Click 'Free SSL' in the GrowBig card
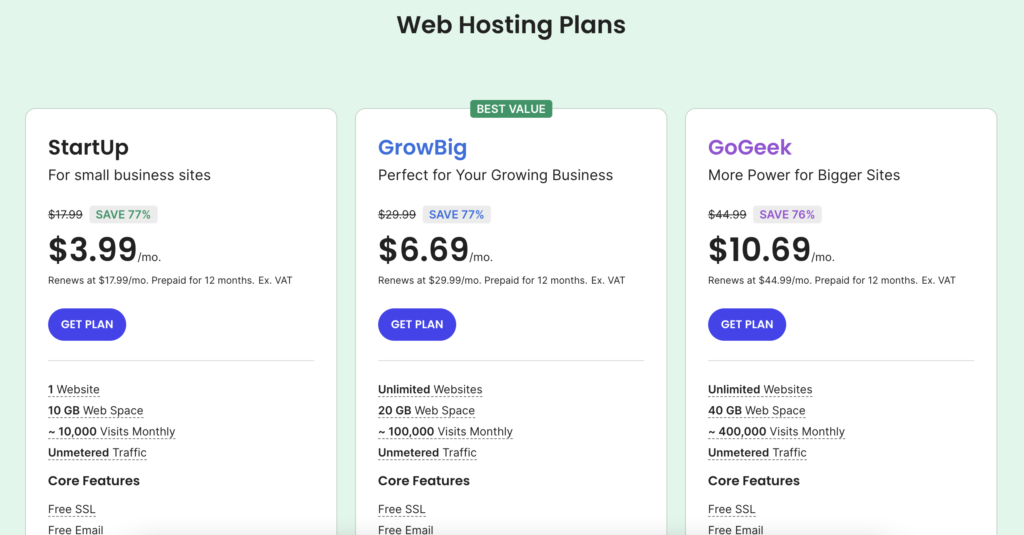The height and width of the screenshot is (535, 1024). (402, 510)
